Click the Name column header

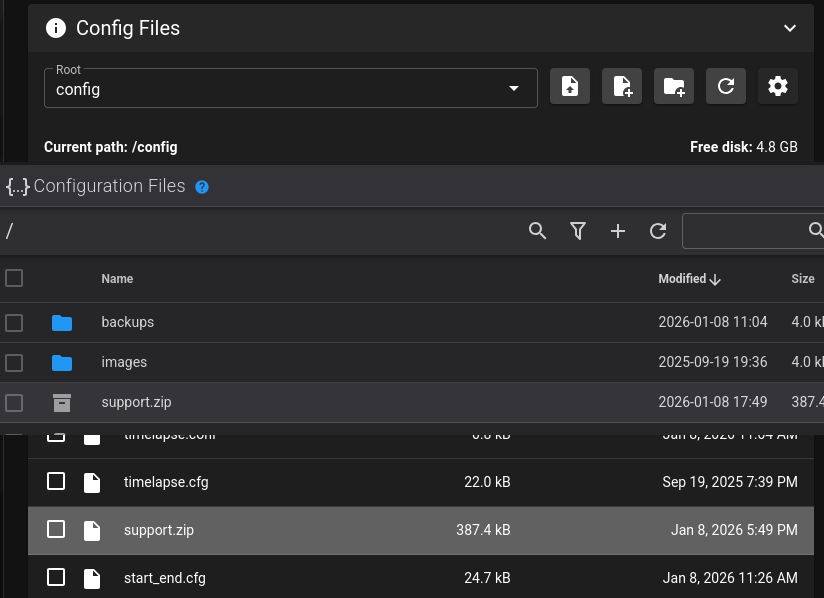pyautogui.click(x=117, y=279)
